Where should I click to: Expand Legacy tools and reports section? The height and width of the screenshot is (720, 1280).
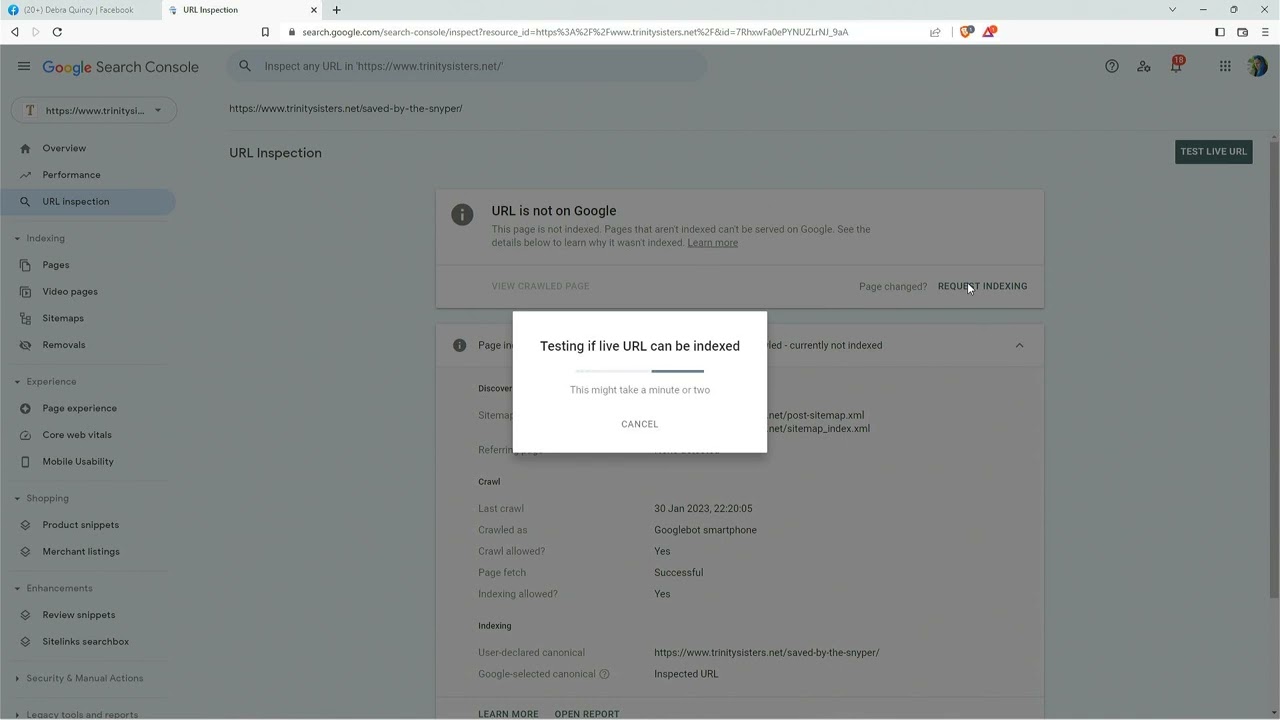point(17,714)
